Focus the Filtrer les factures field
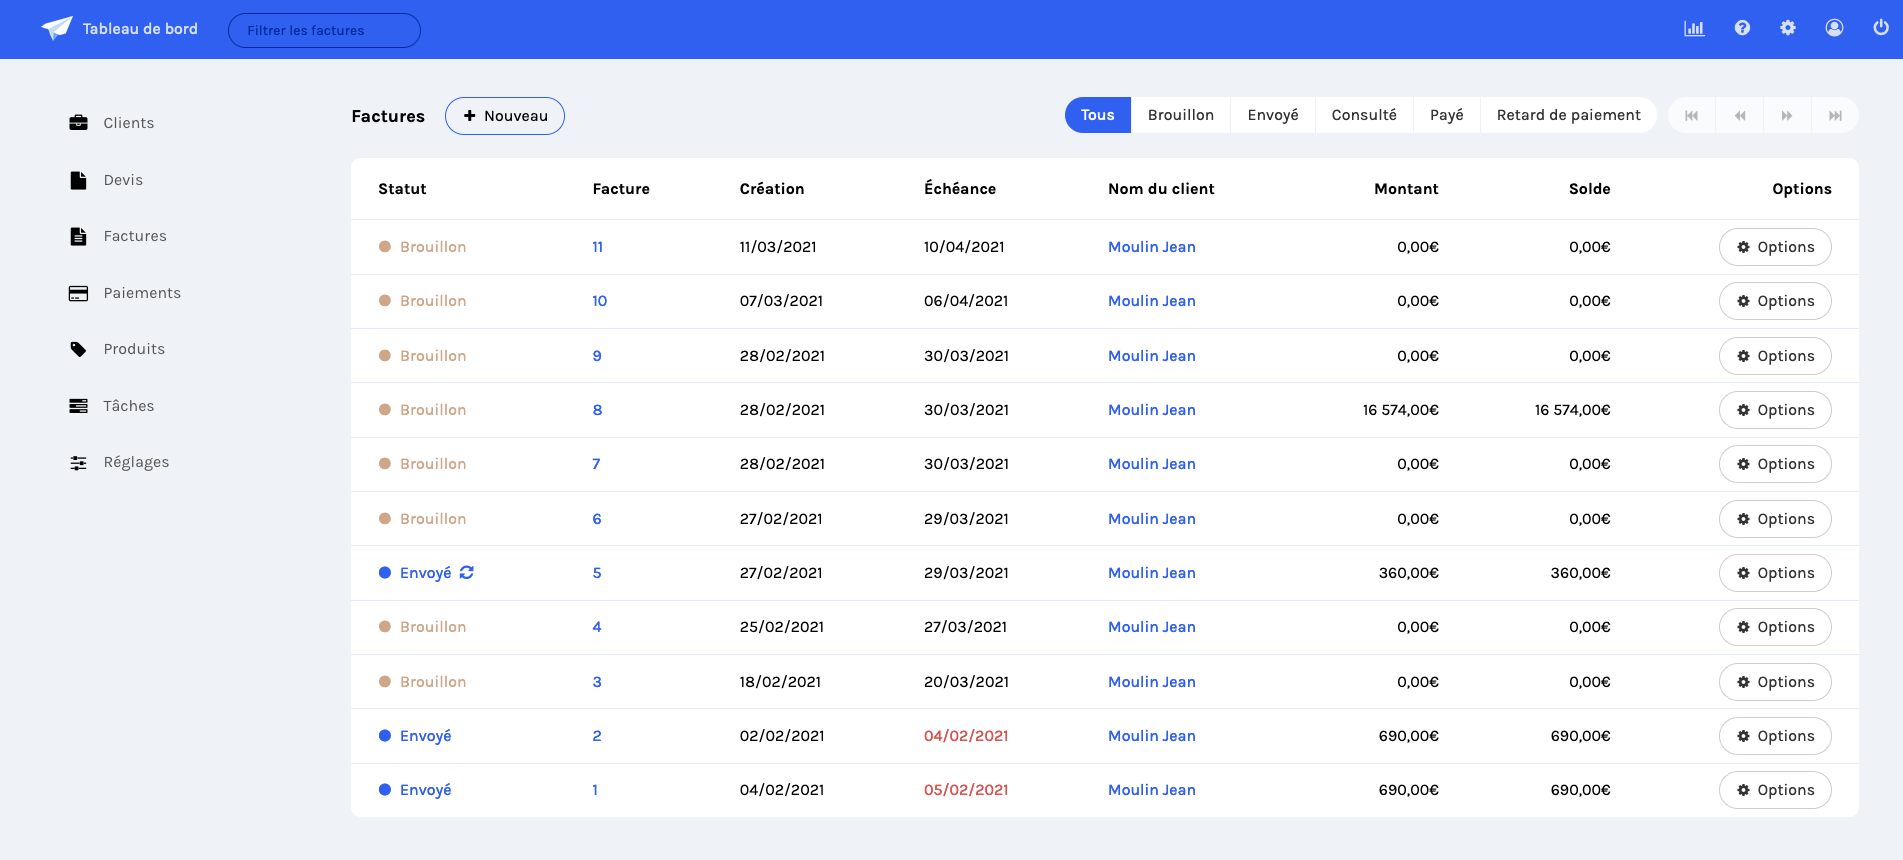 (324, 30)
